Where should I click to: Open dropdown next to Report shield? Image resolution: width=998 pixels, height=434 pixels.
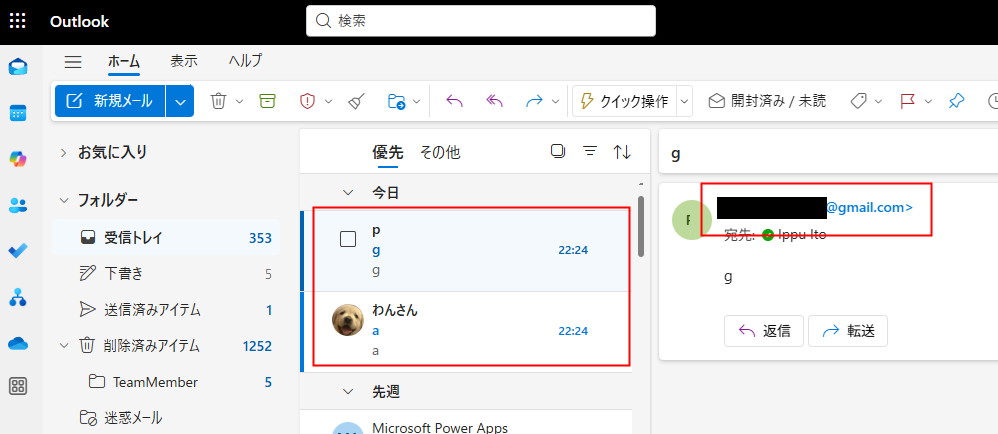tap(328, 101)
